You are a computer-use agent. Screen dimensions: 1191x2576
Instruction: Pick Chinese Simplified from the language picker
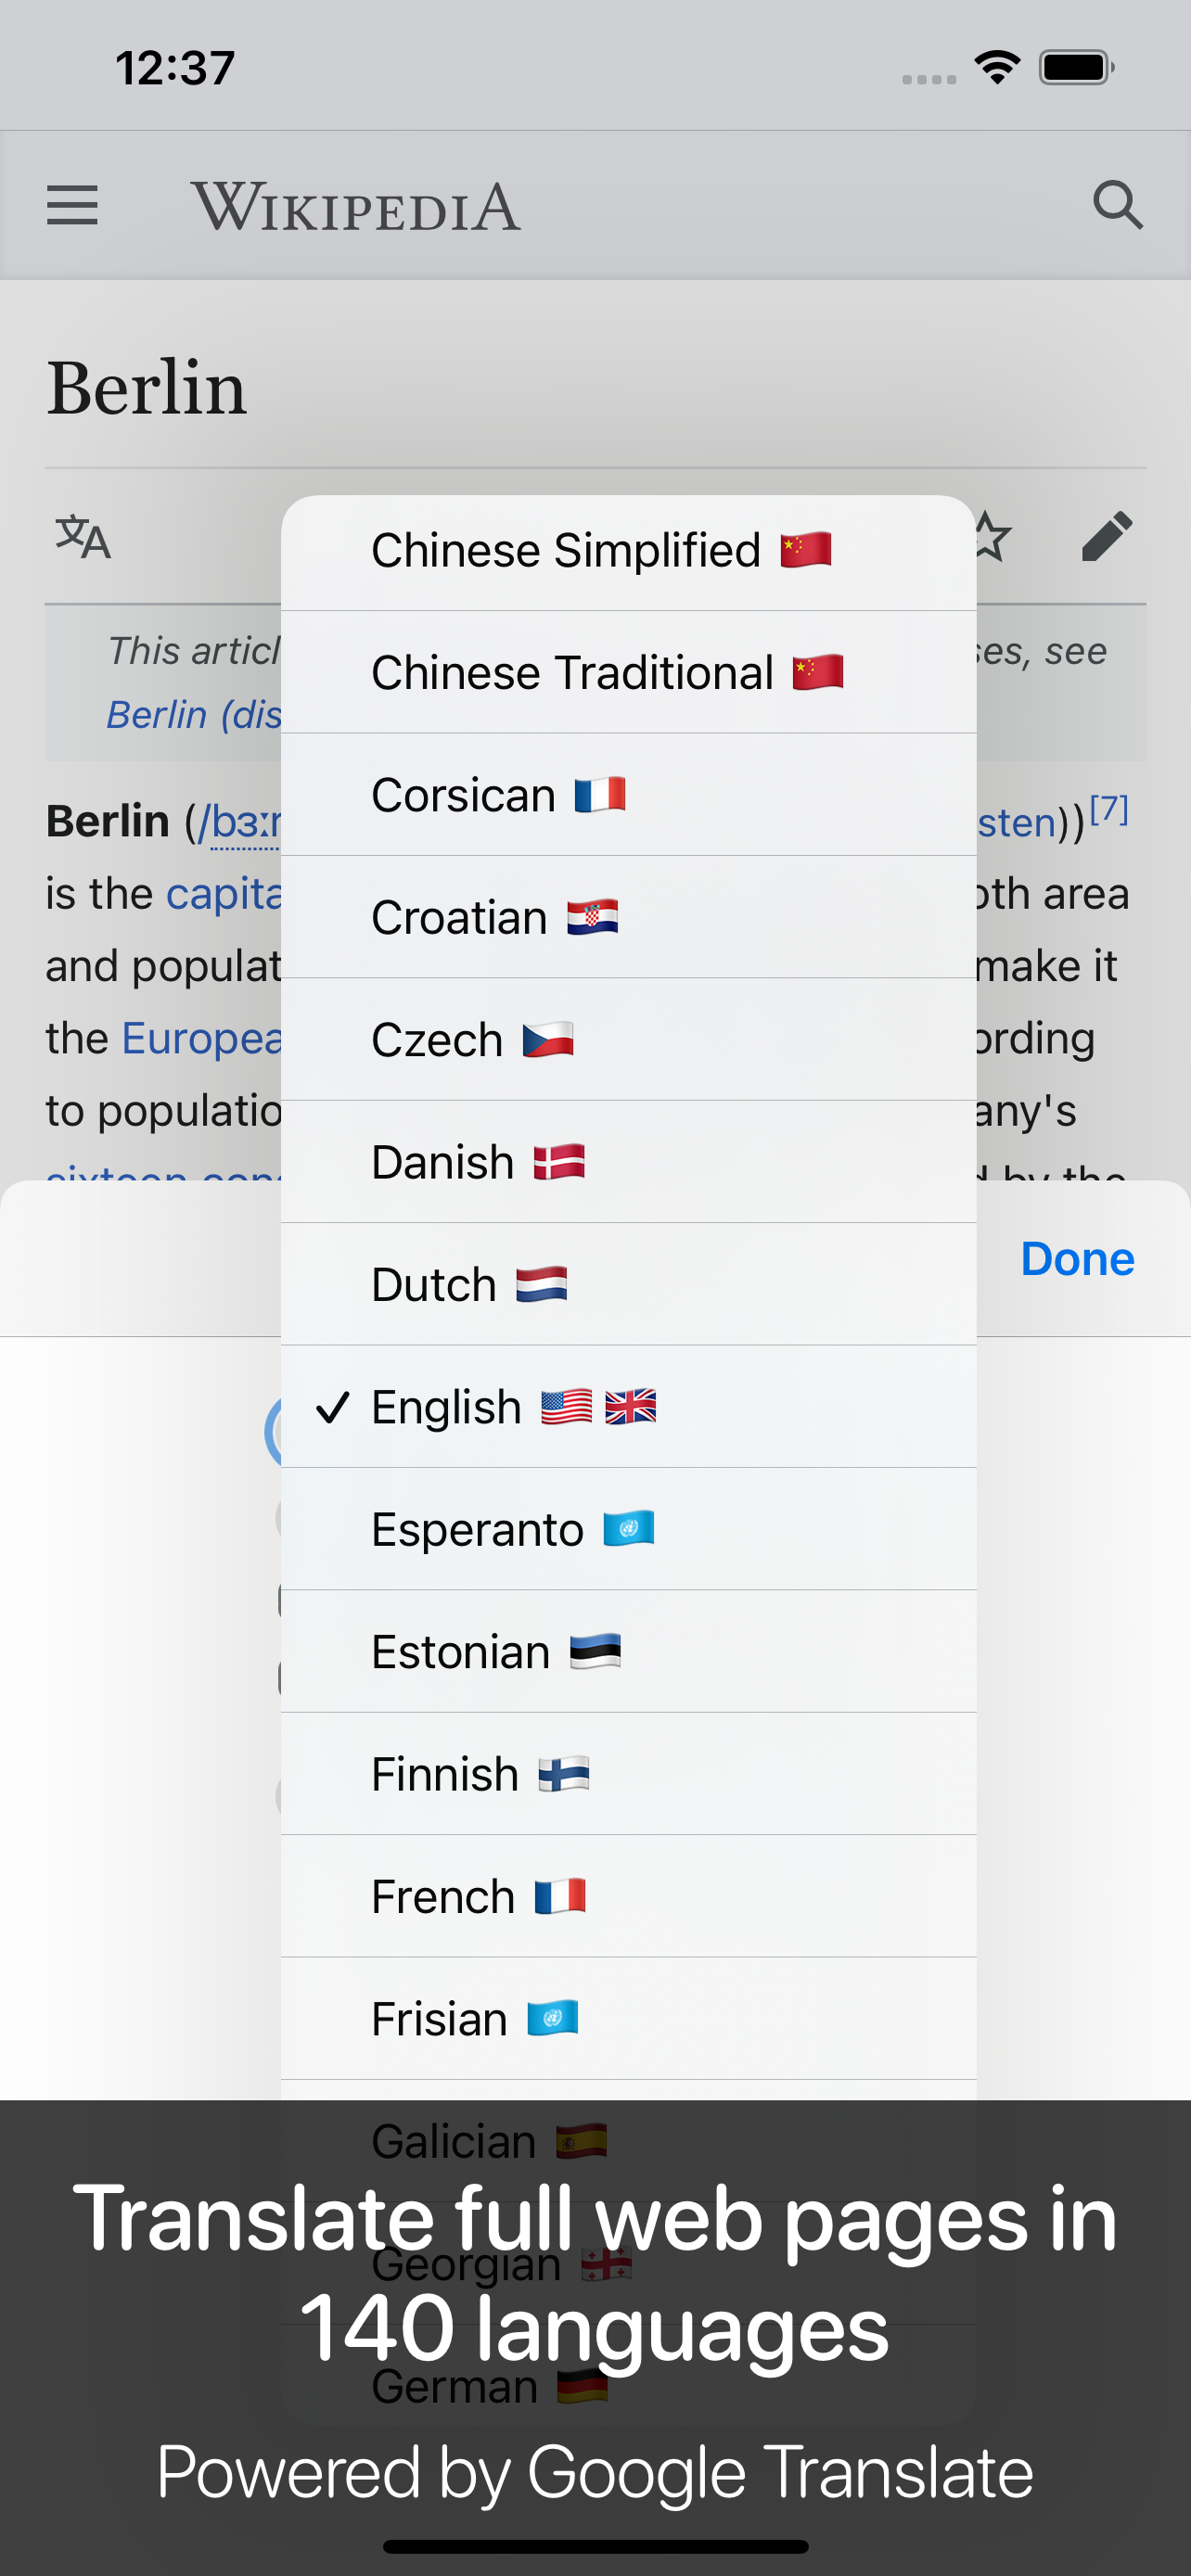(x=628, y=548)
